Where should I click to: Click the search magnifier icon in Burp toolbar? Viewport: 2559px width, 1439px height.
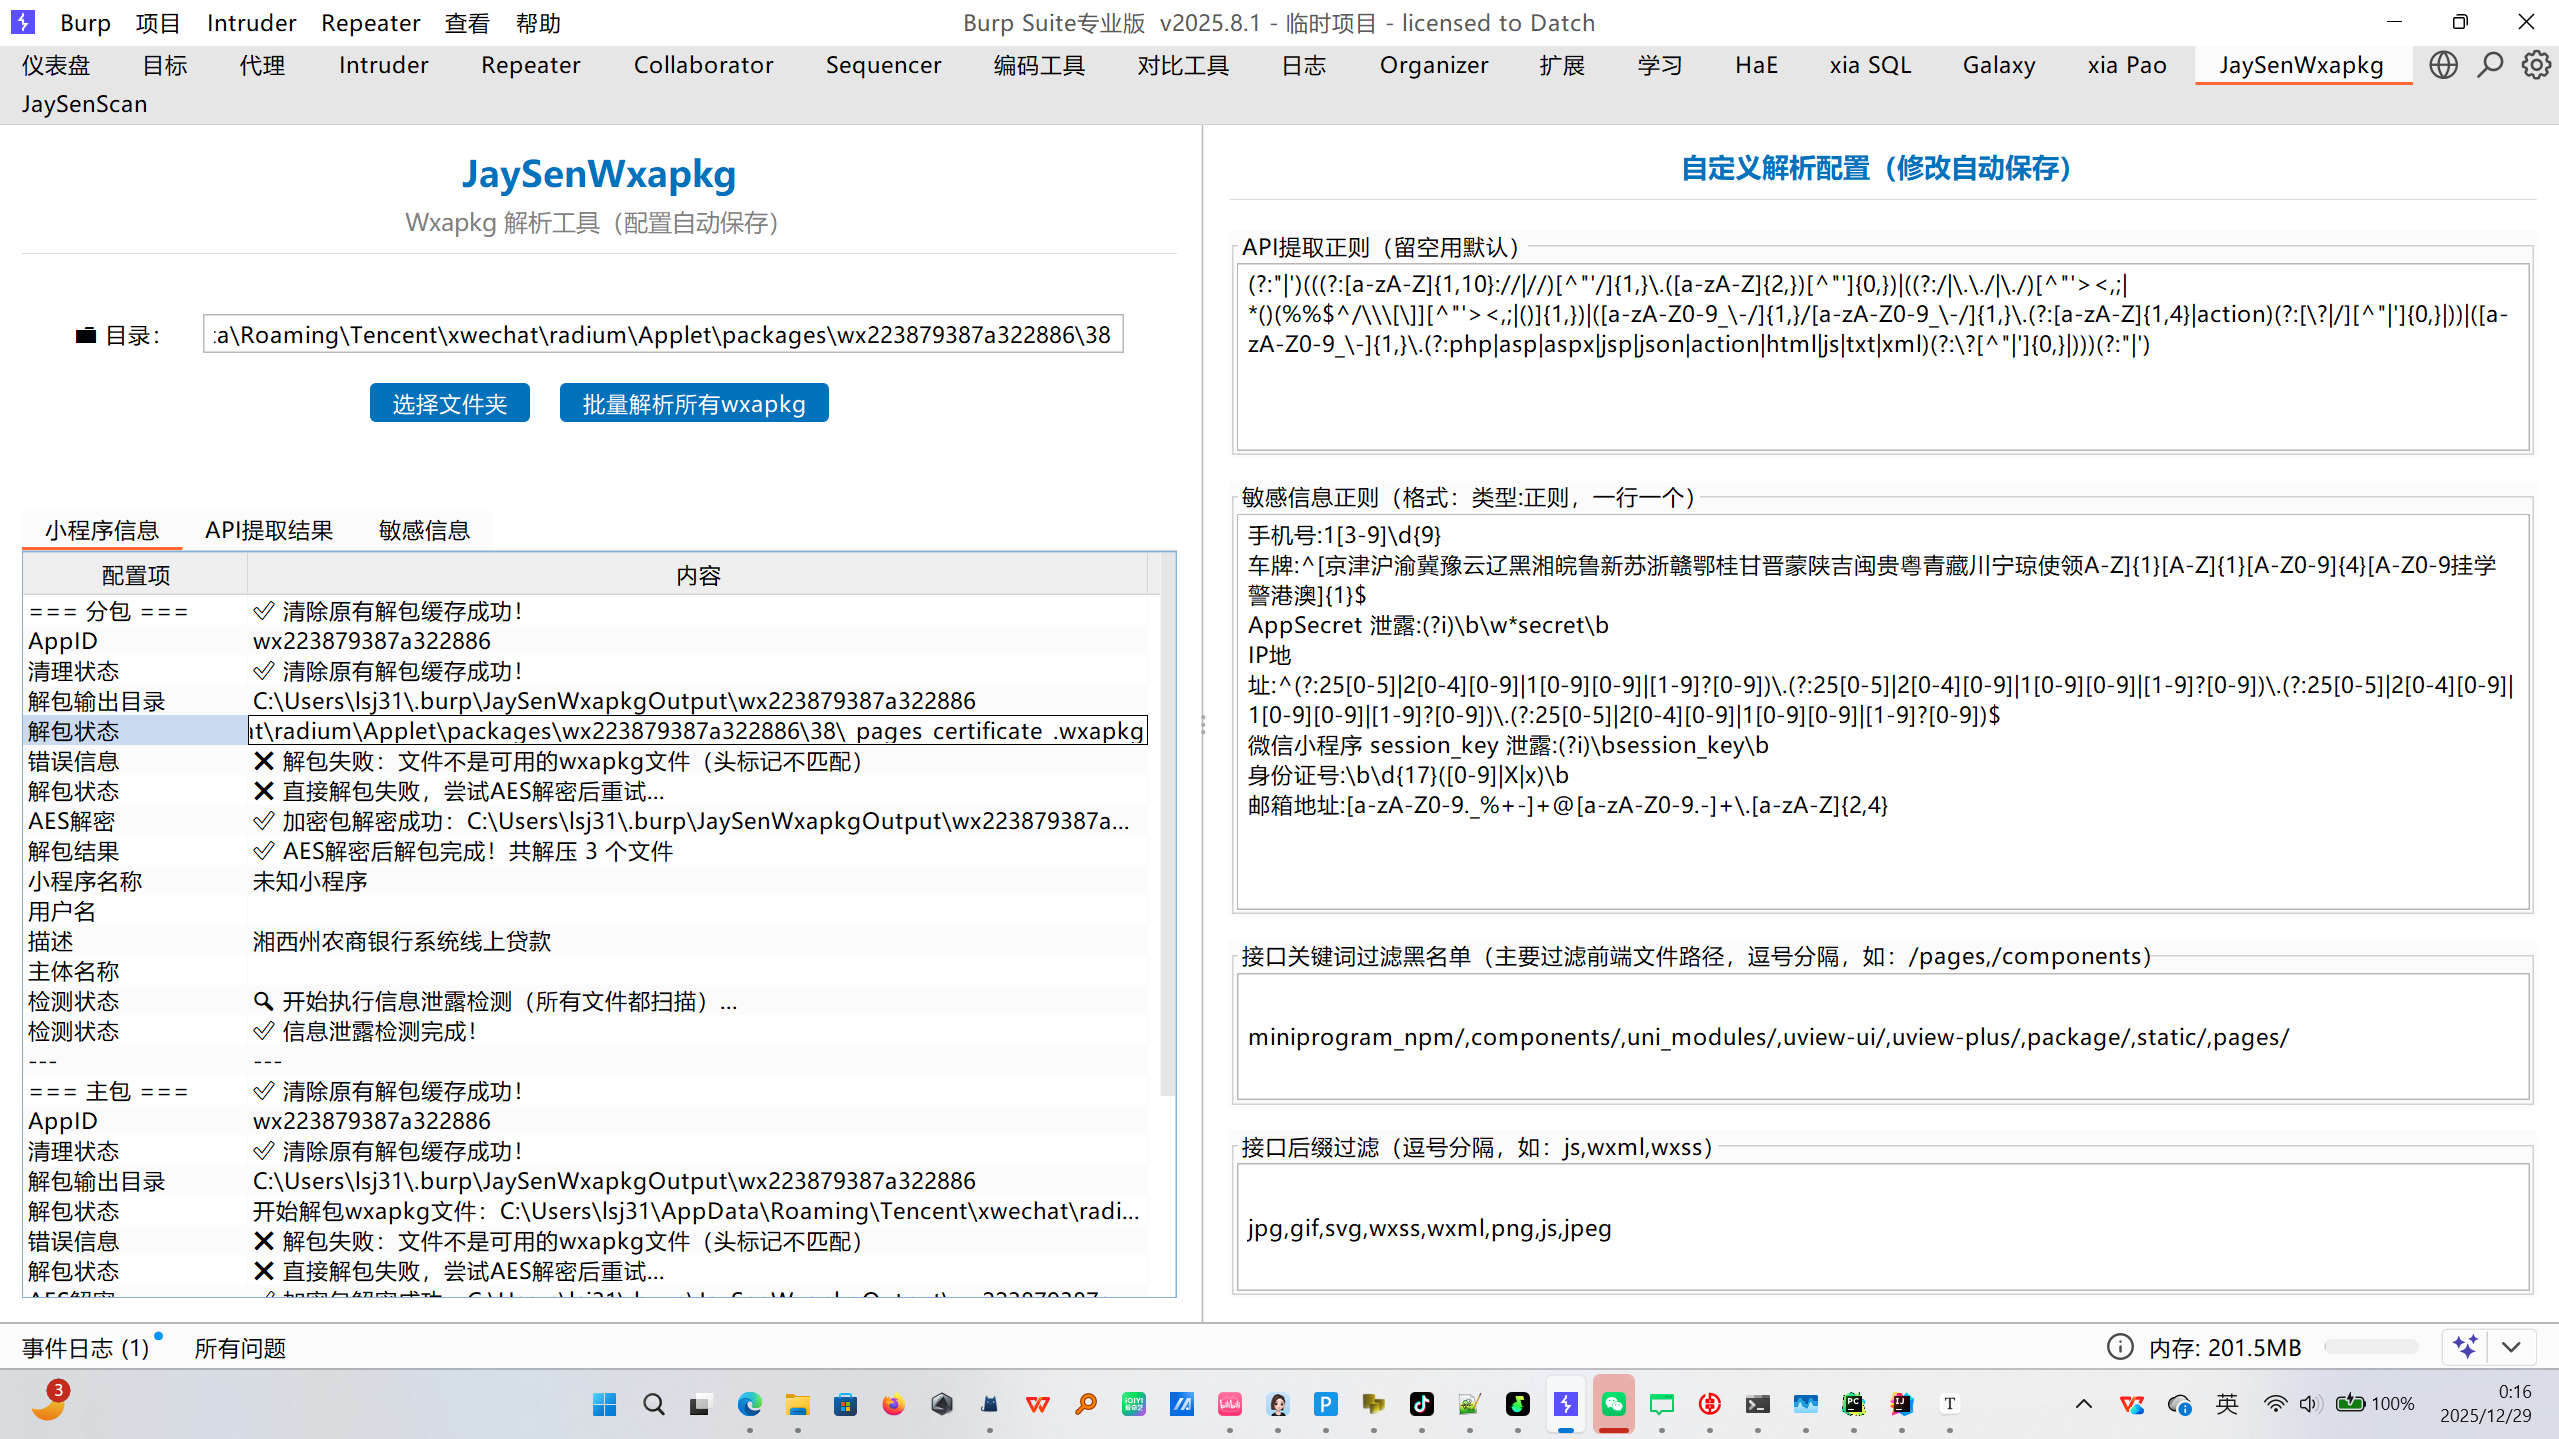click(x=2489, y=64)
